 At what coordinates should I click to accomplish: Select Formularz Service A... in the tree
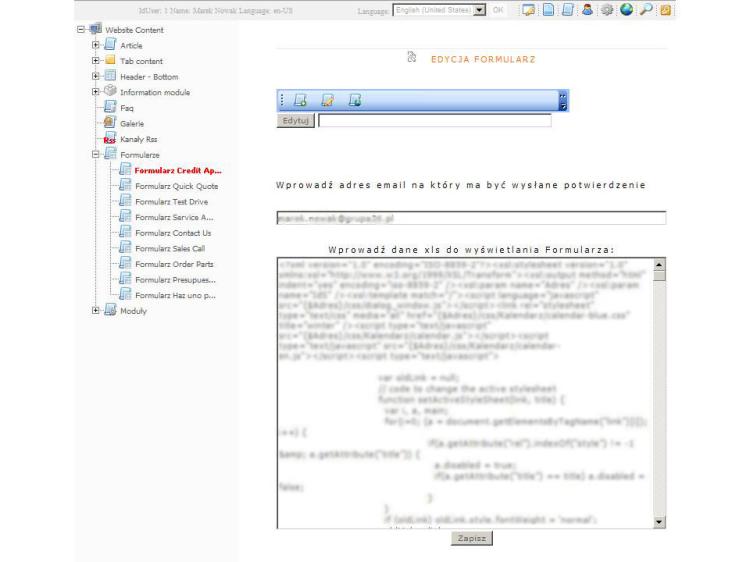click(174, 217)
